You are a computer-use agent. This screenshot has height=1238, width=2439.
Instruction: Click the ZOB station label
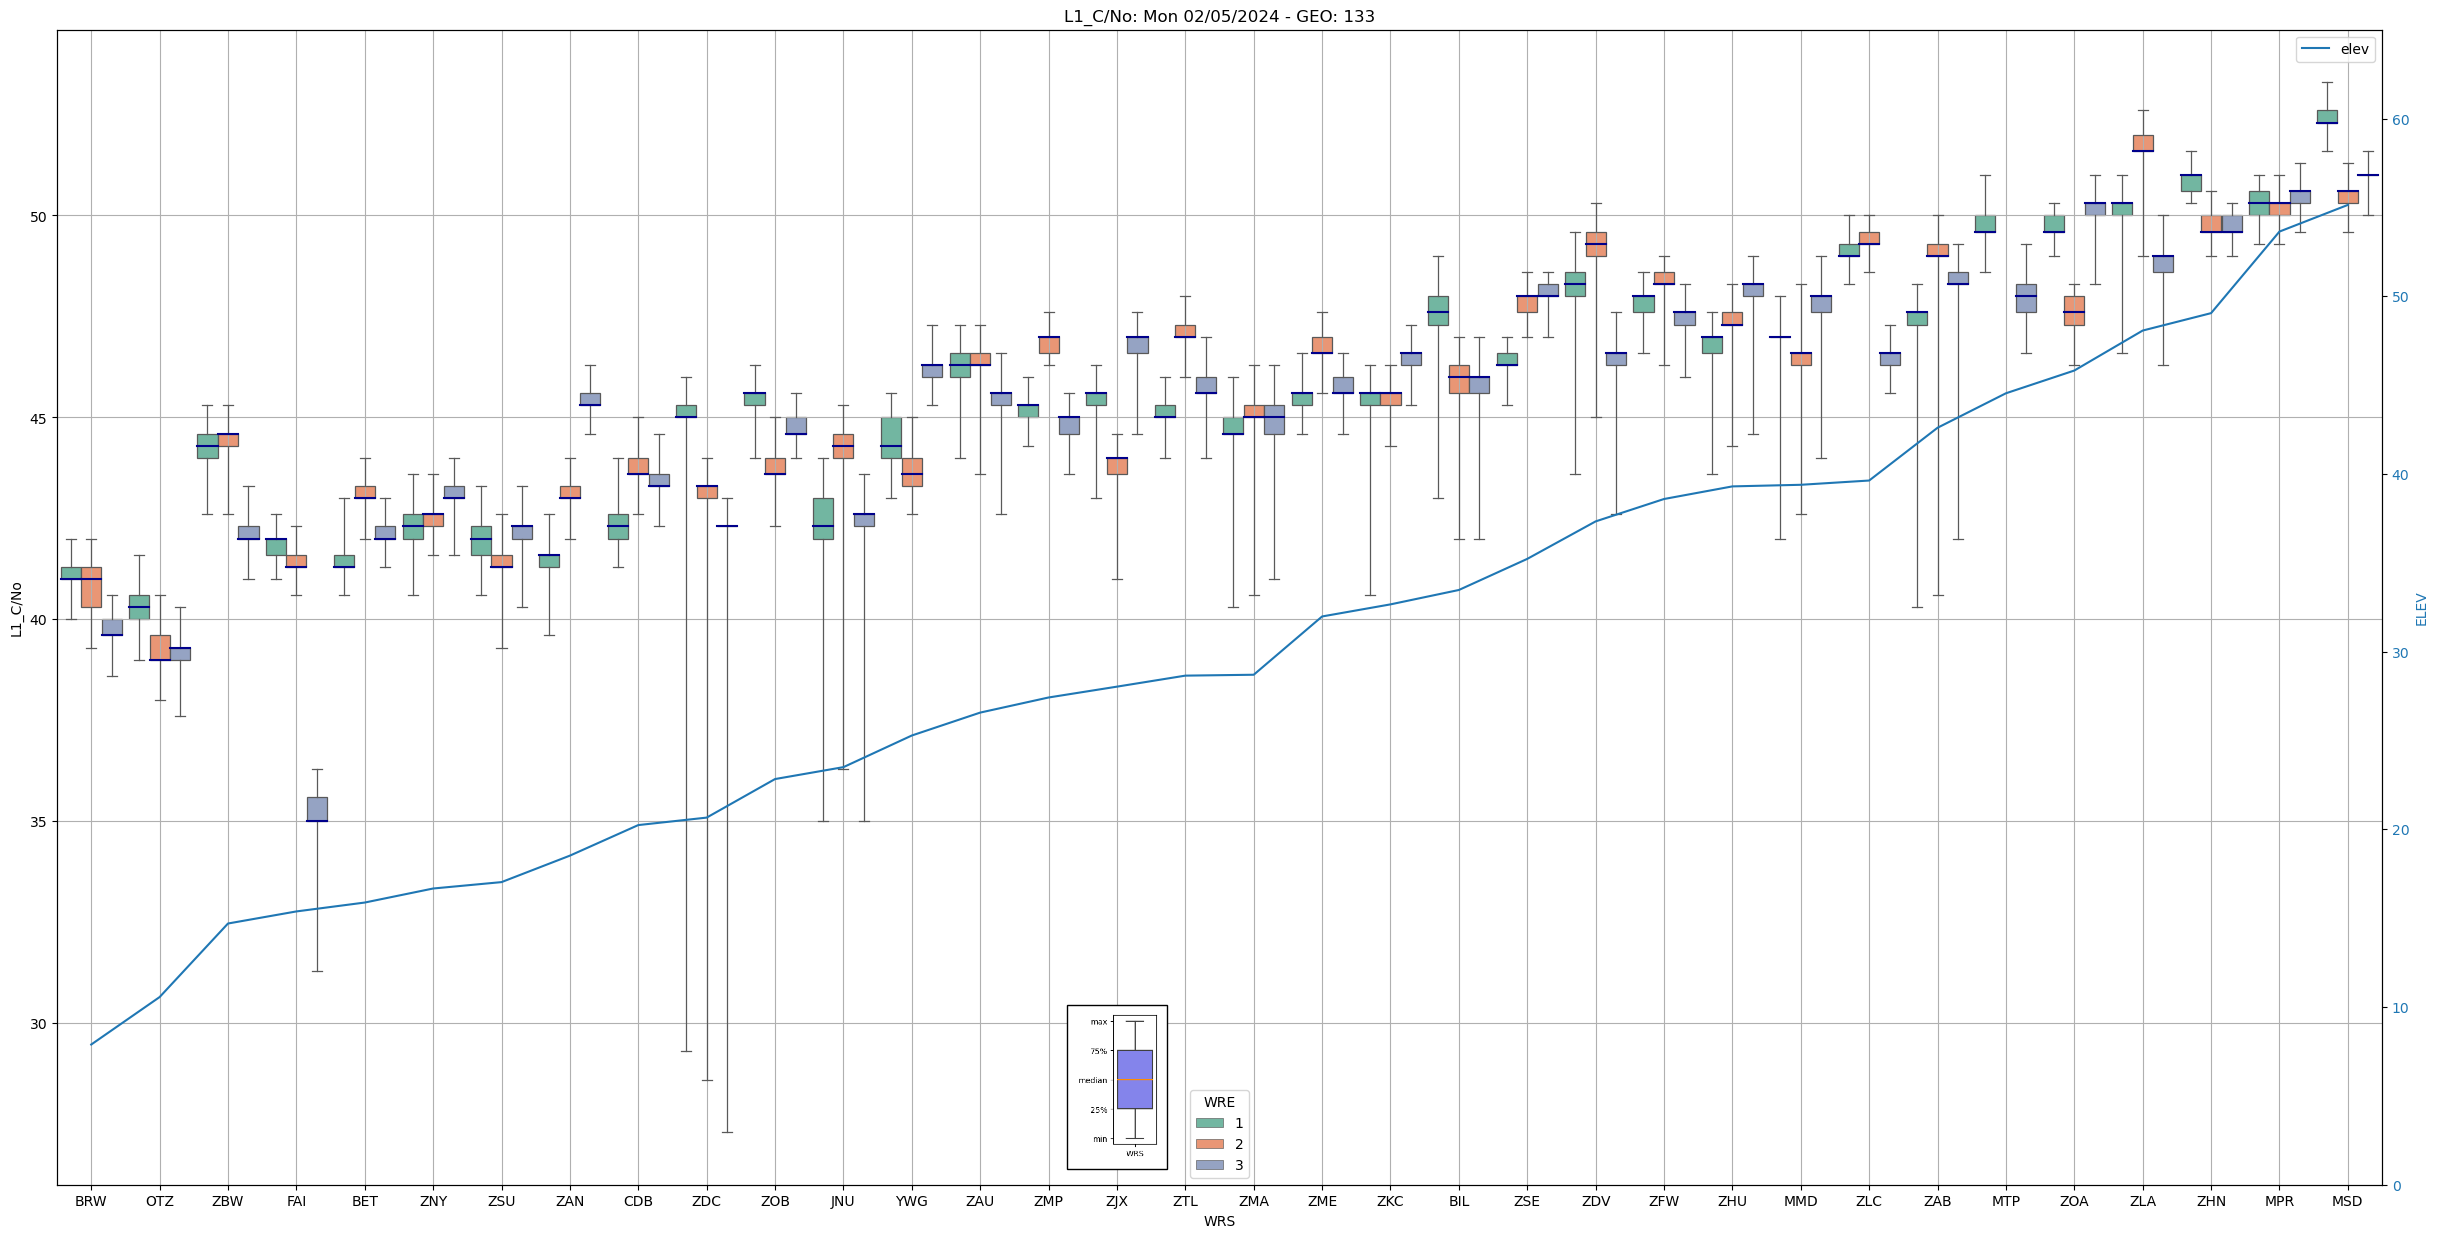[775, 1201]
